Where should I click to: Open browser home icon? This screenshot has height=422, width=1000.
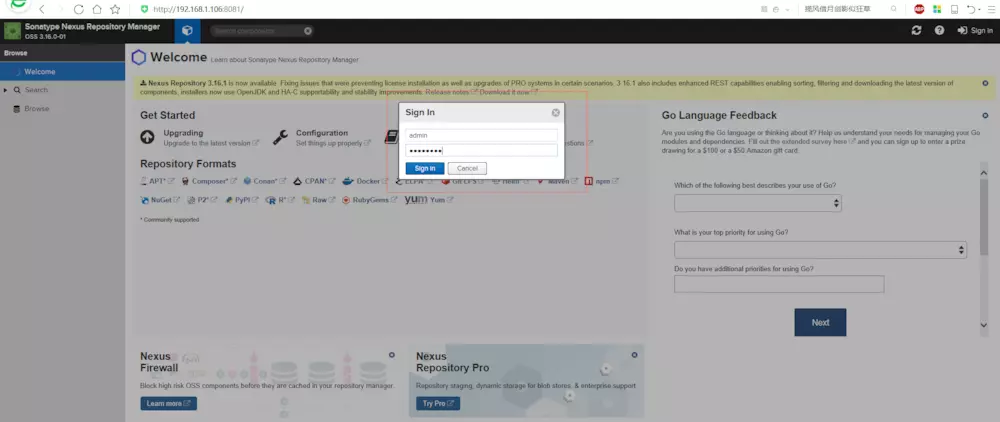coord(96,10)
